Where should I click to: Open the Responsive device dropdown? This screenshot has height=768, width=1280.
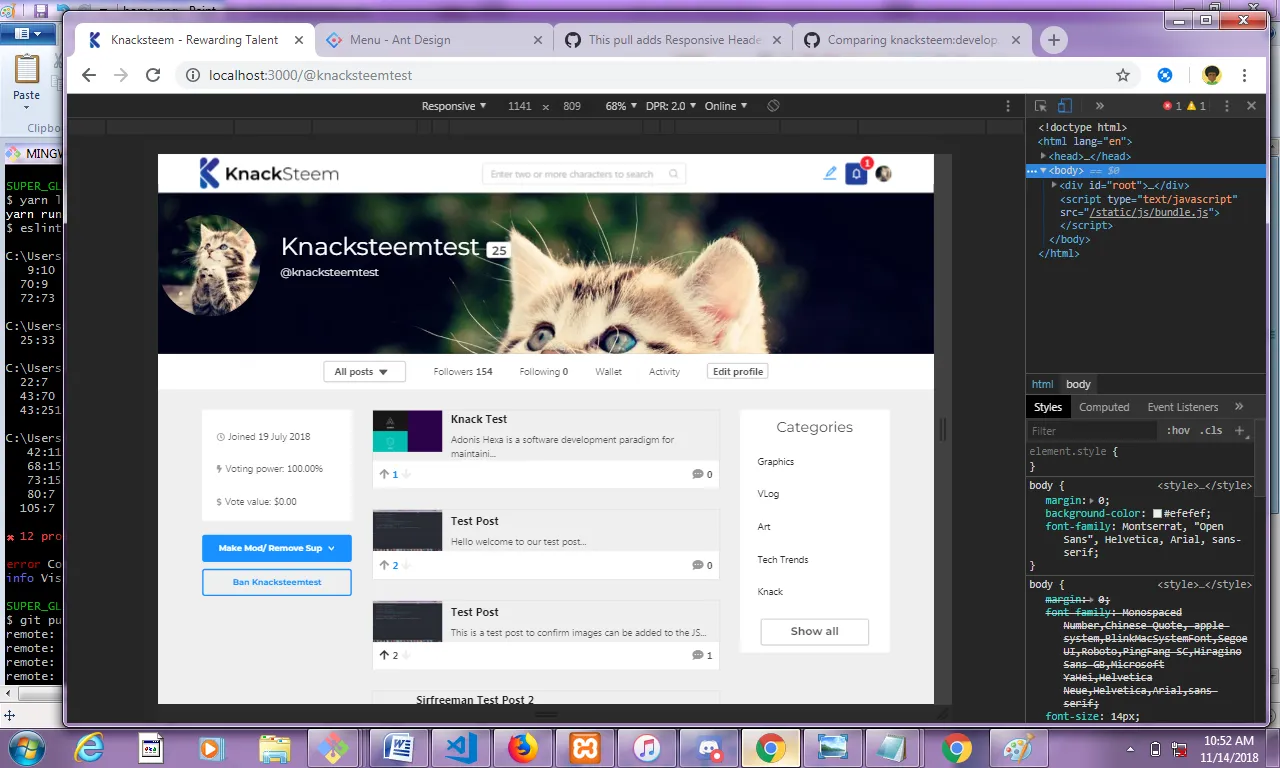[x=454, y=106]
